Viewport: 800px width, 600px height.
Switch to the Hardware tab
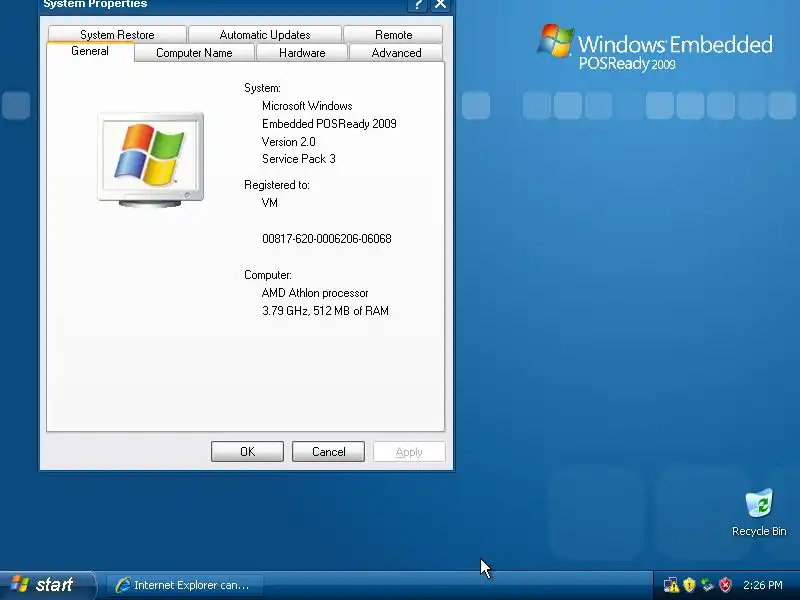302,53
